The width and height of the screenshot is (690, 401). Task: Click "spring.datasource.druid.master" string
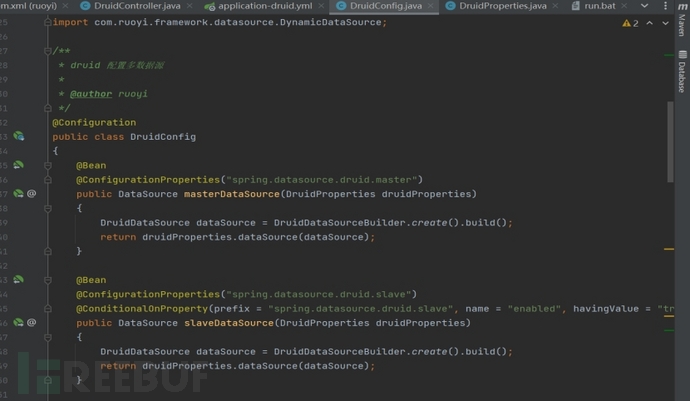(x=321, y=180)
